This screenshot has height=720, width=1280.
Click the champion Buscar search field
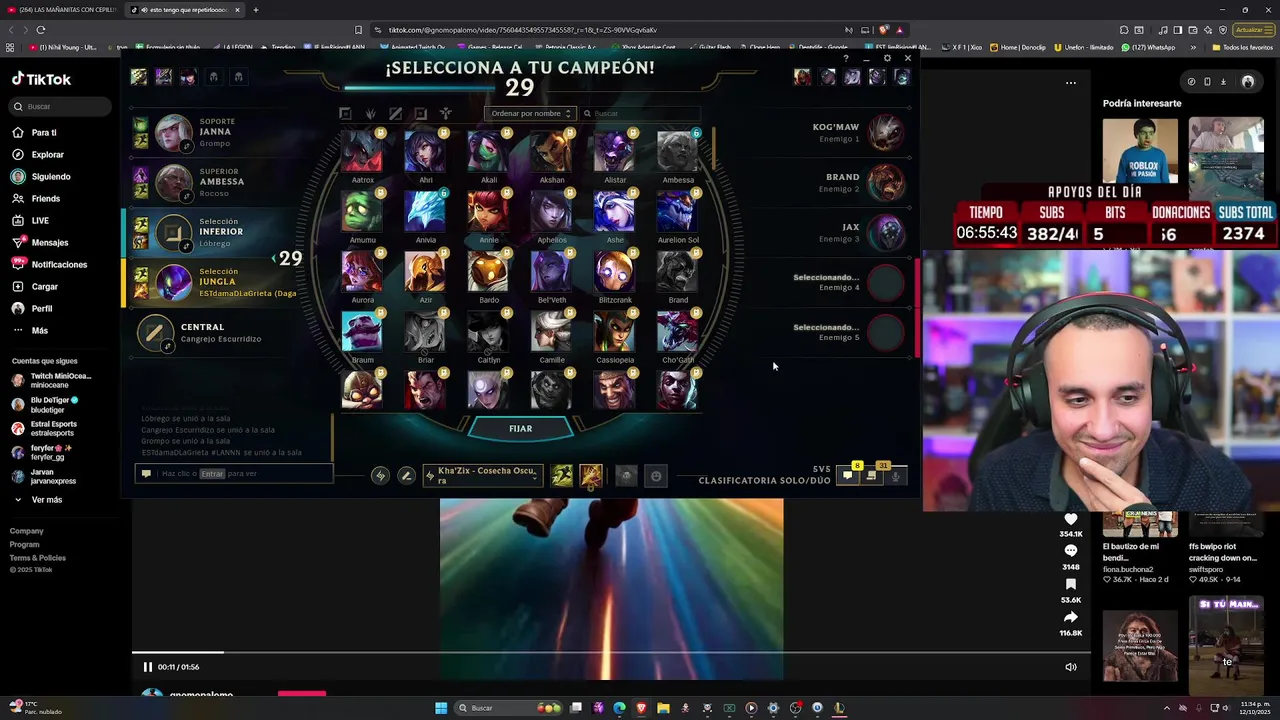tap(640, 113)
